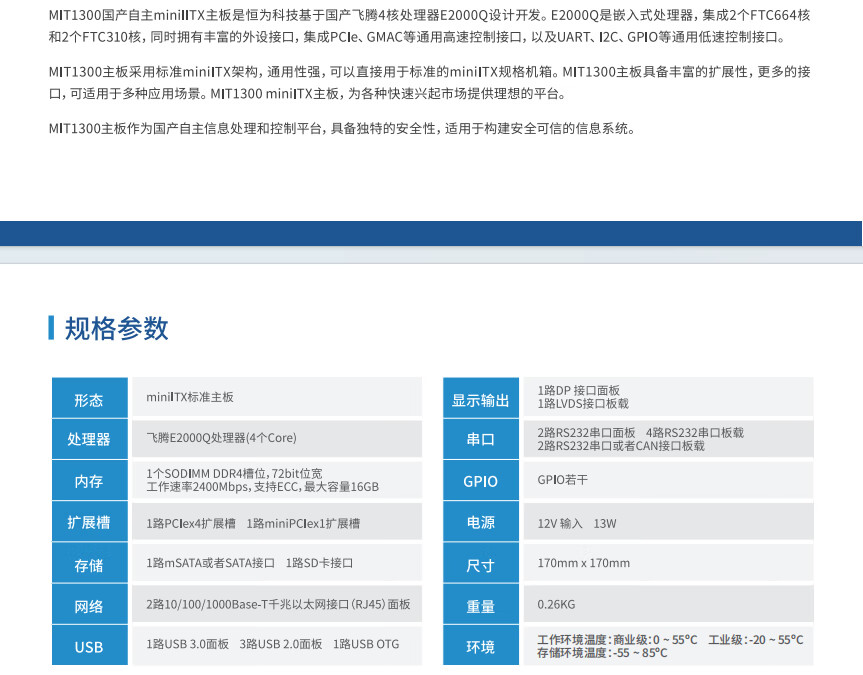863x675 pixels.
Task: Click the 1路PCIex4扩展槽 text
Action: [x=190, y=524]
